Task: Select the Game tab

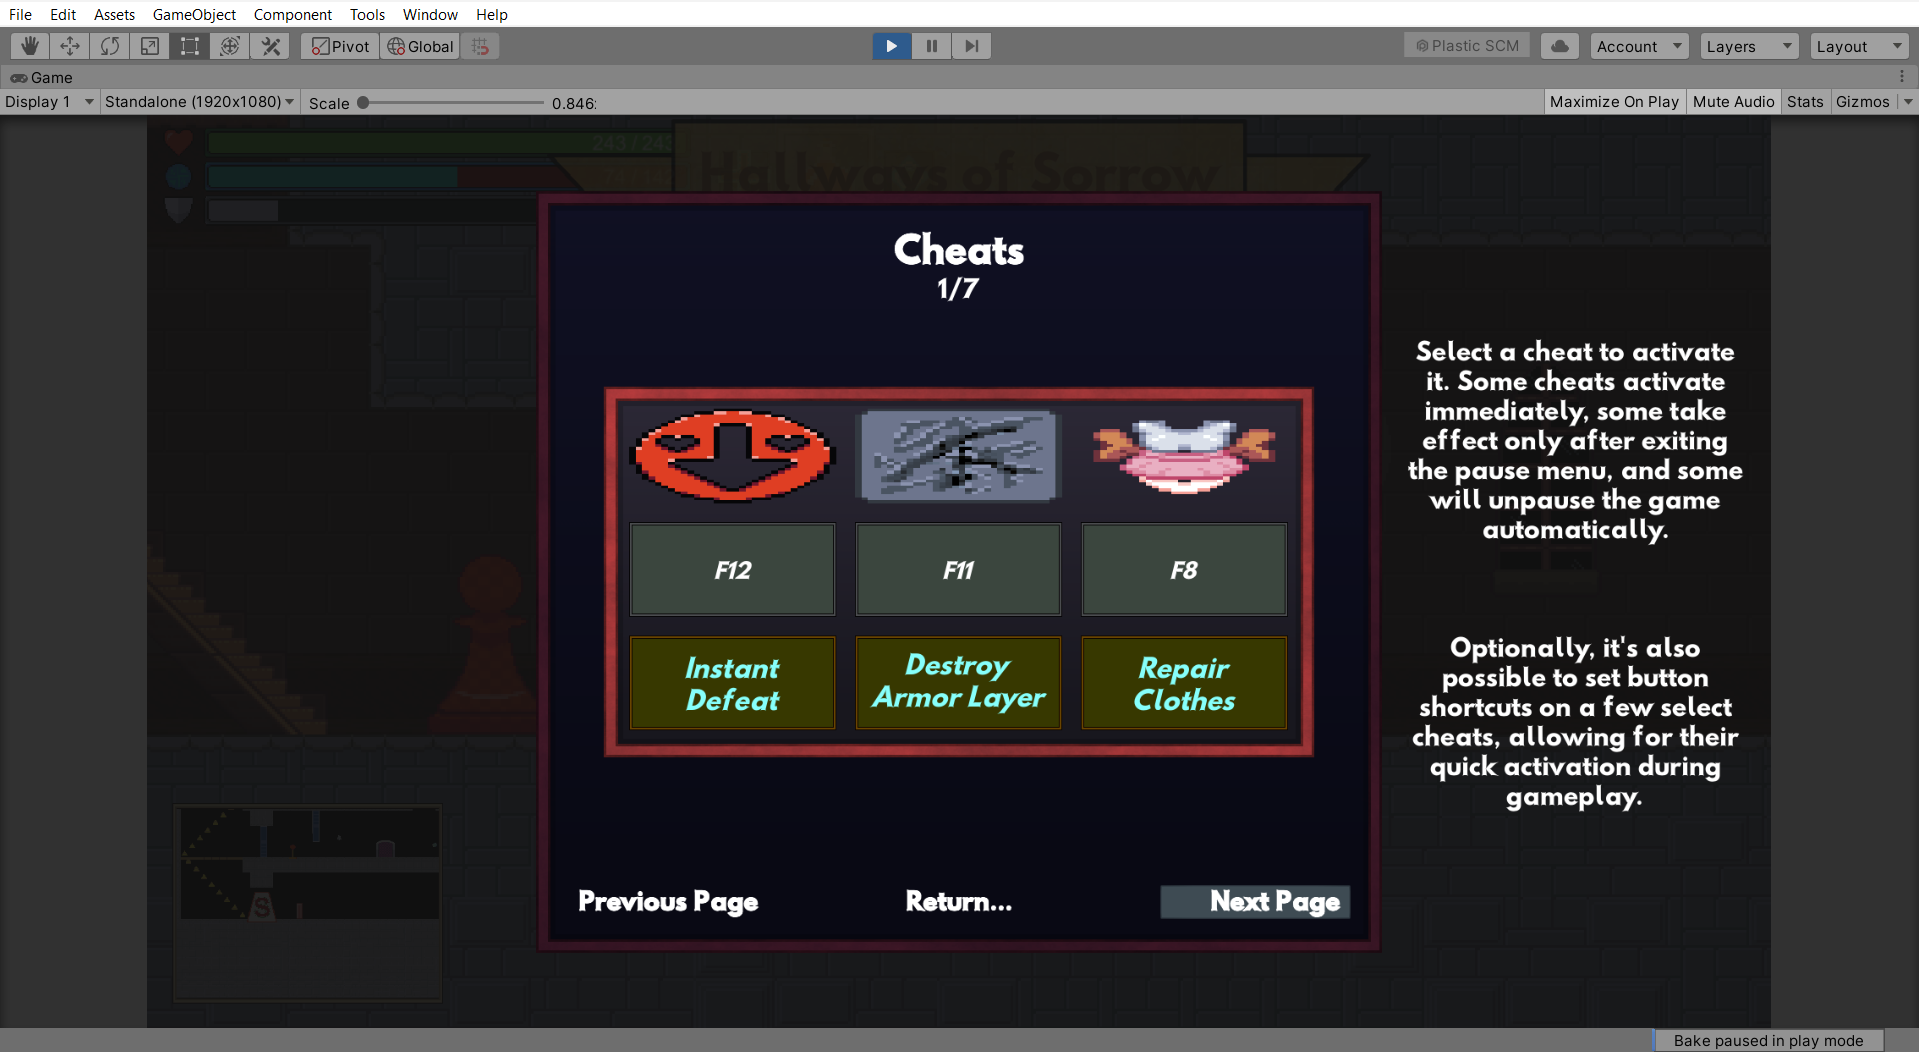Action: pyautogui.click(x=42, y=77)
